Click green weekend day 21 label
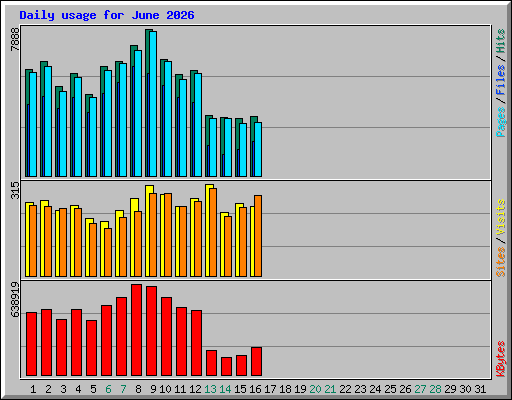 (x=330, y=389)
